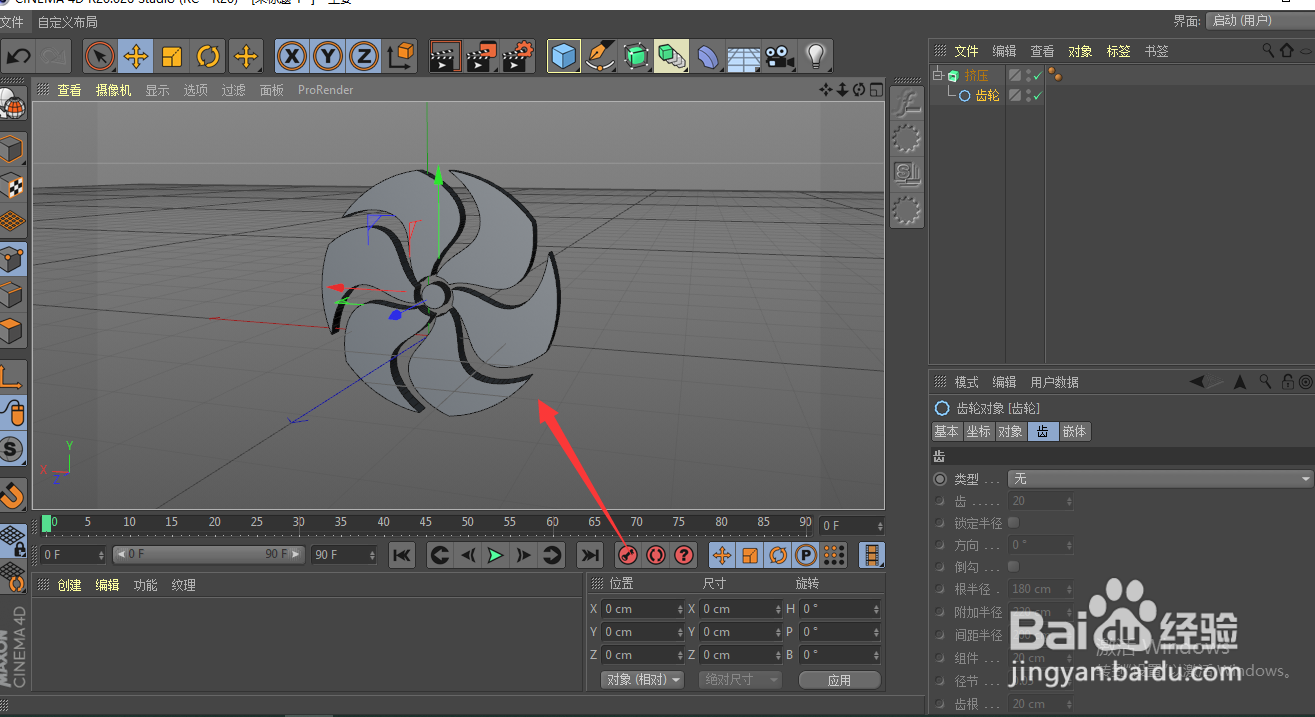This screenshot has width=1315, height=717.
Task: Open the Bend deformer icon
Action: [708, 56]
